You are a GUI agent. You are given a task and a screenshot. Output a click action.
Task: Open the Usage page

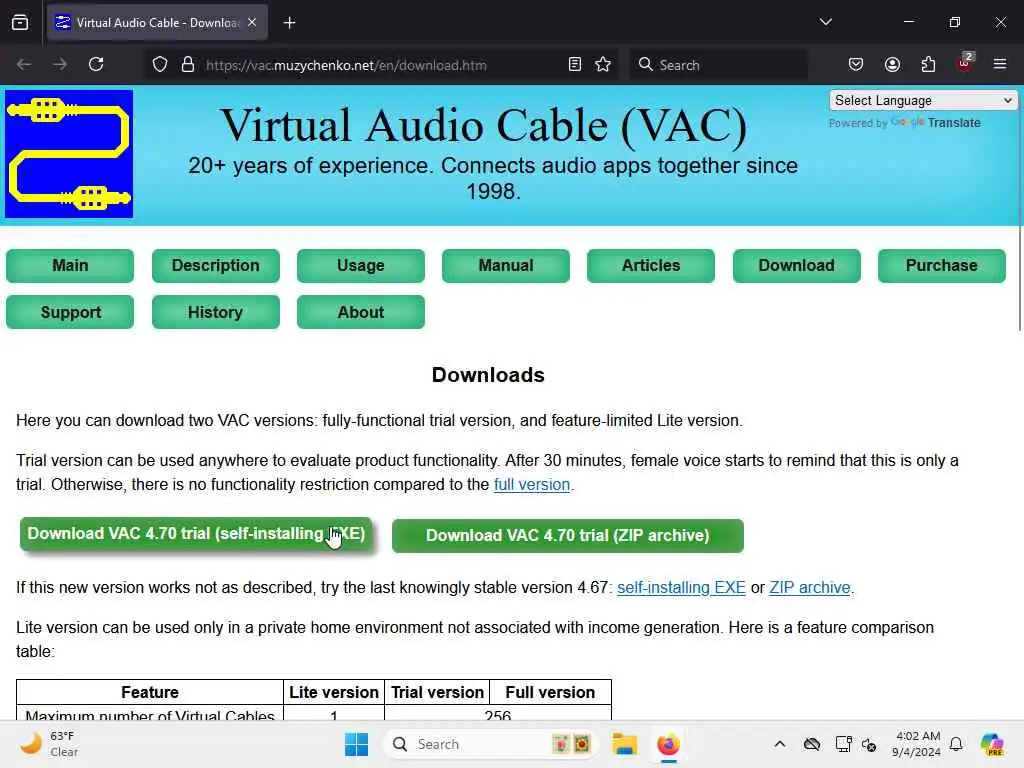(x=360, y=266)
